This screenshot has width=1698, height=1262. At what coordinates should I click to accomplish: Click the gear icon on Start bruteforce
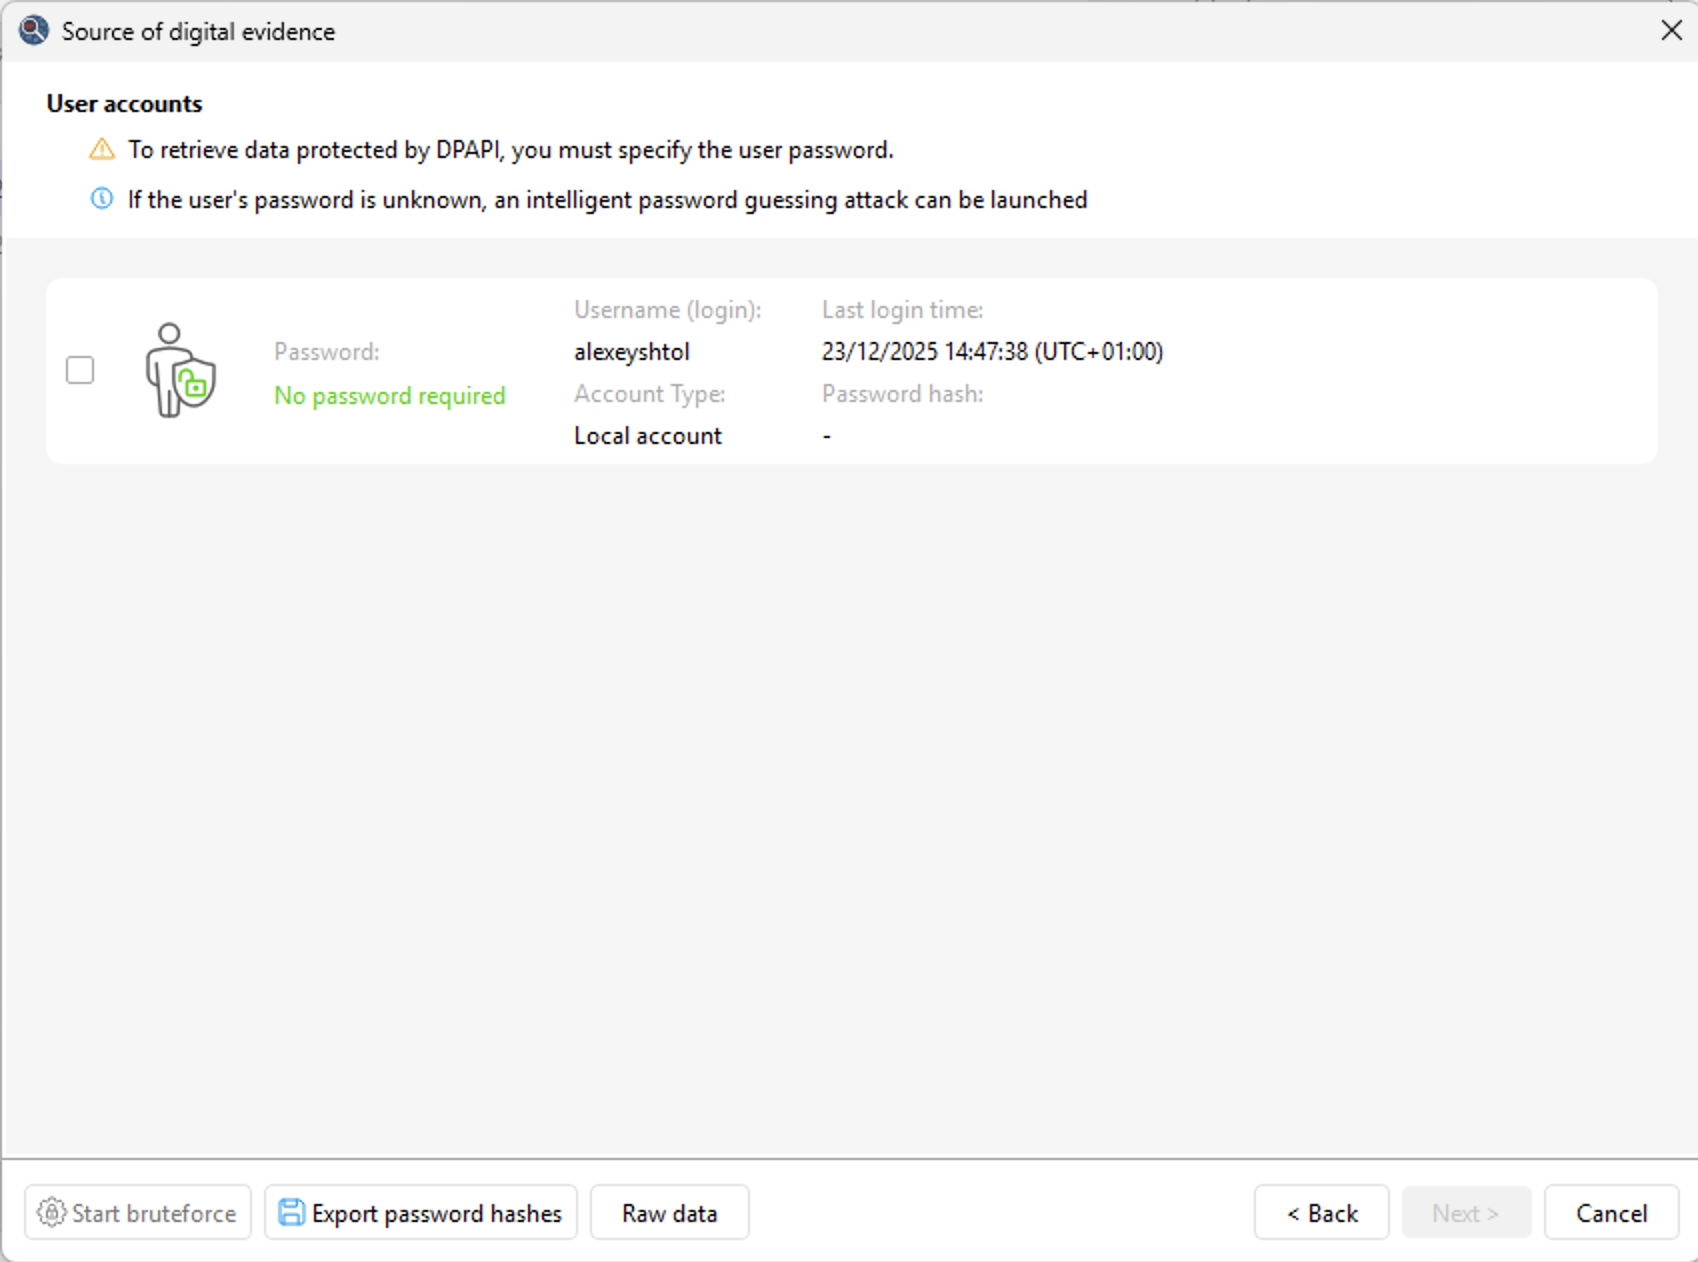(51, 1212)
